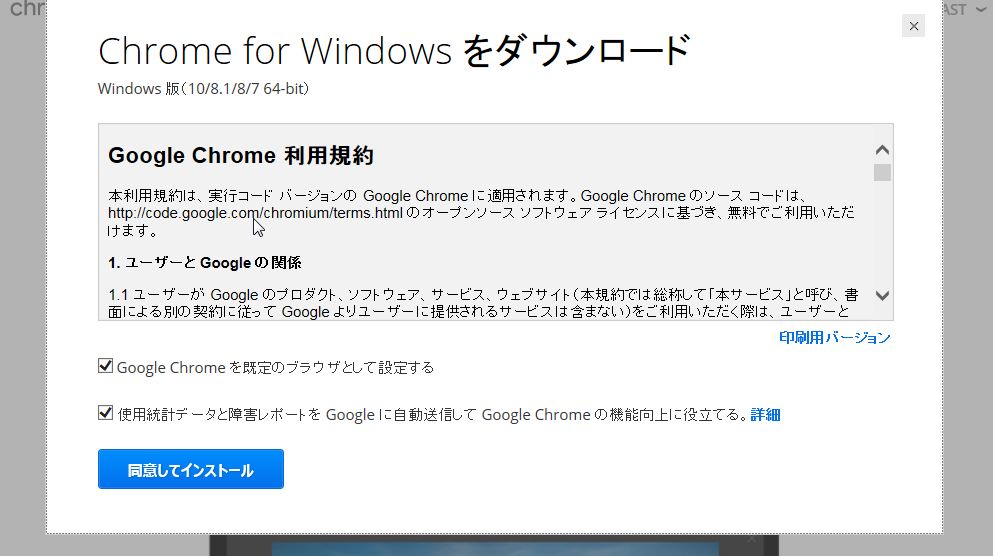Image resolution: width=993 pixels, height=556 pixels.
Task: Expand the chevron beside AST in the background
Action: (x=980, y=9)
